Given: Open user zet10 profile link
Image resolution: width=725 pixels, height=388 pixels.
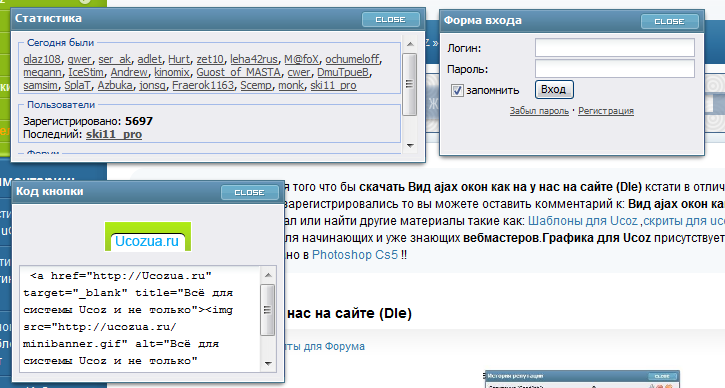Looking at the screenshot, I should coord(210,59).
